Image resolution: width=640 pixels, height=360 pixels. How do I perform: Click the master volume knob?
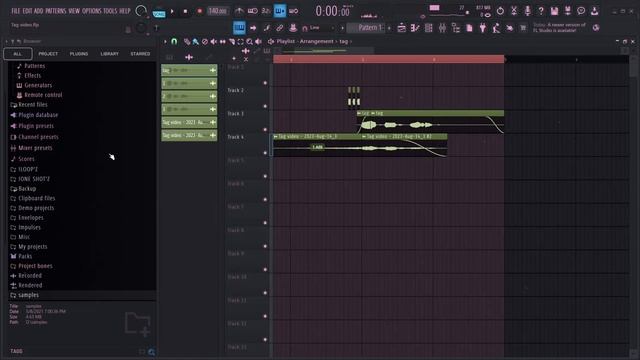click(x=141, y=11)
